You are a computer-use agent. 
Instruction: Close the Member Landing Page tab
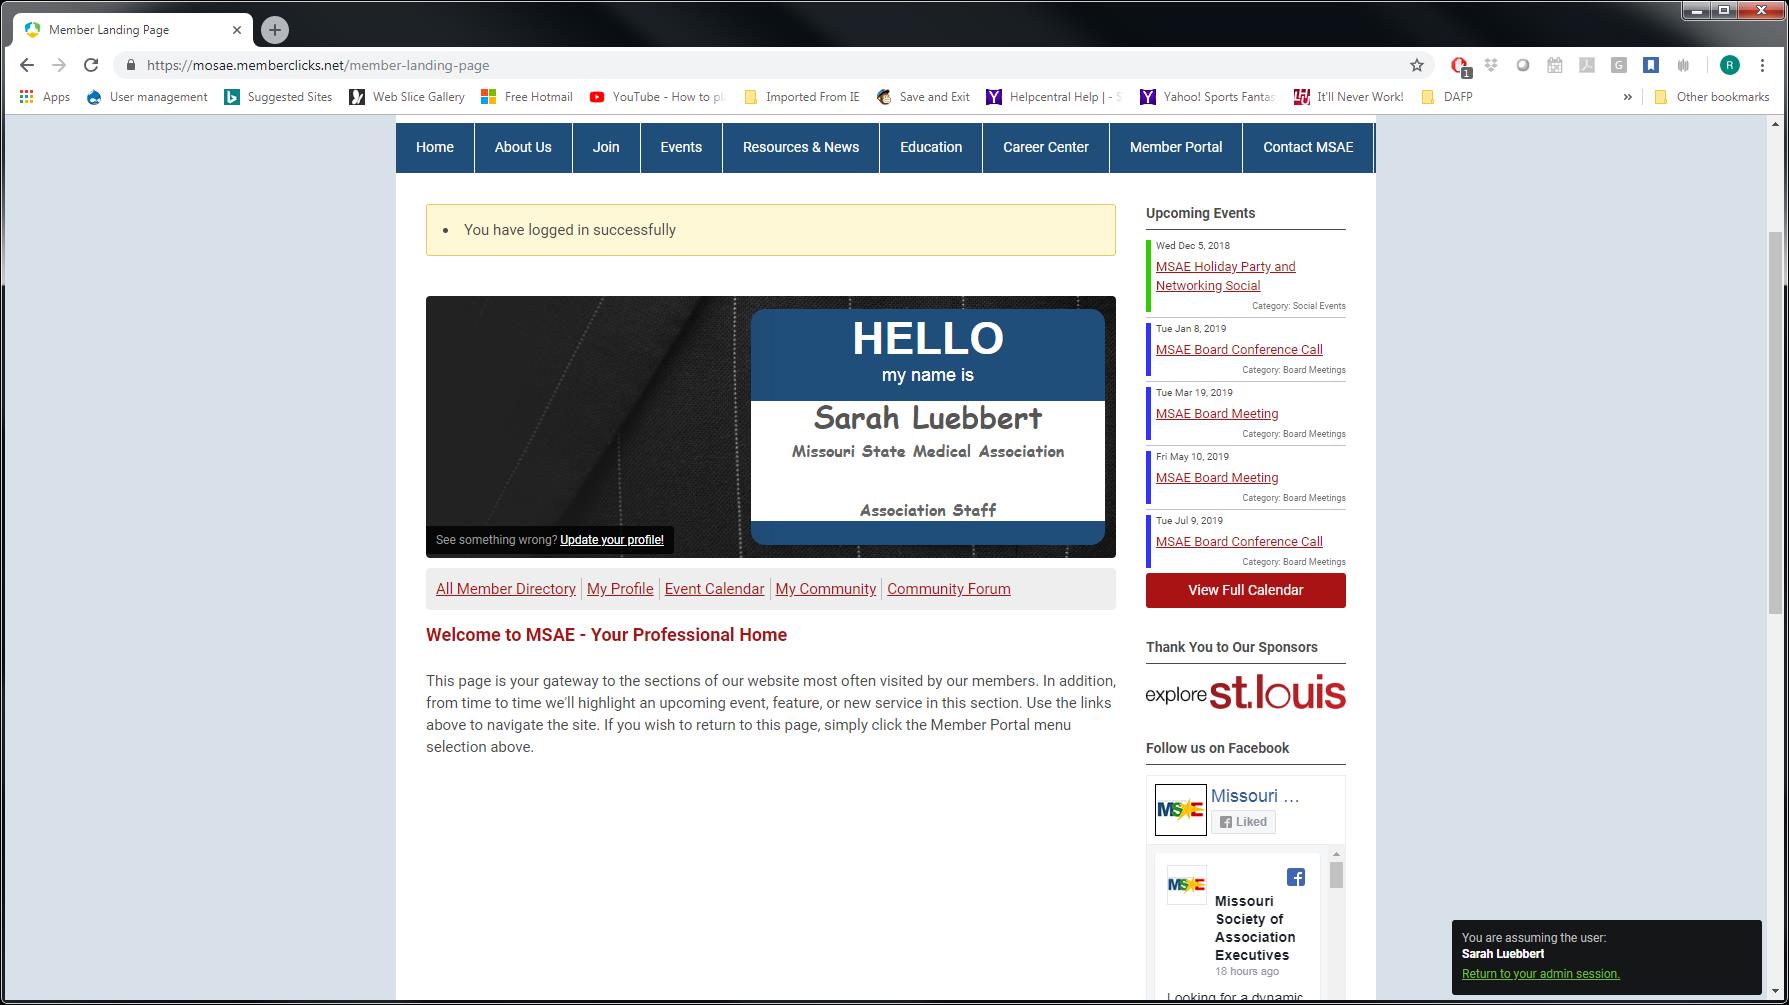[x=237, y=30]
